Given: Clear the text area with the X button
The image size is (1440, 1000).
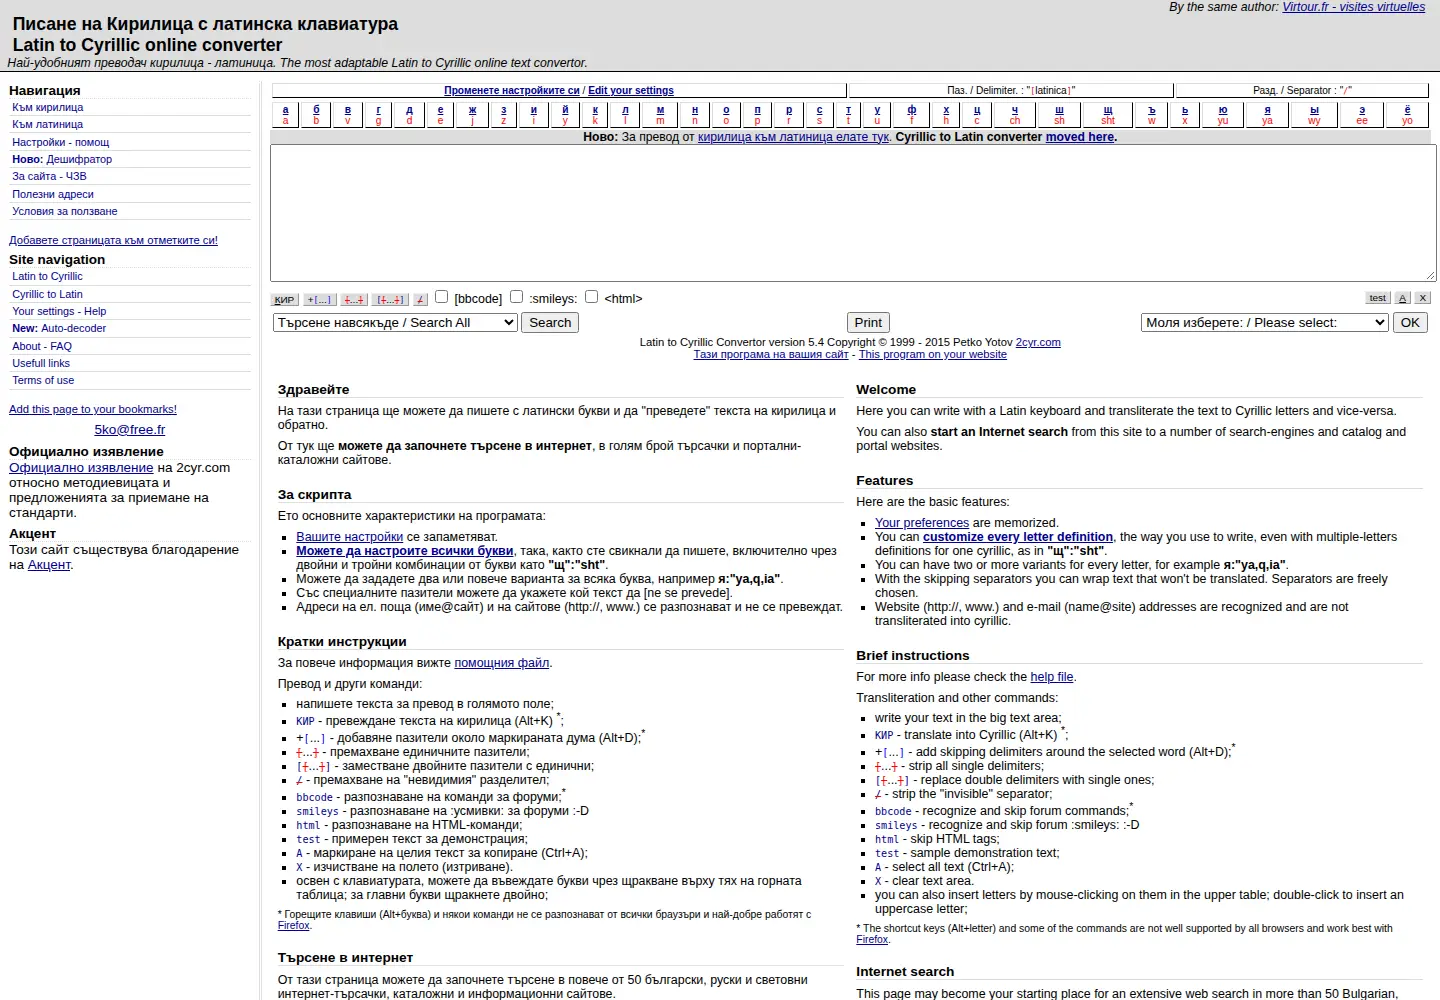Looking at the screenshot, I should click(1423, 298).
